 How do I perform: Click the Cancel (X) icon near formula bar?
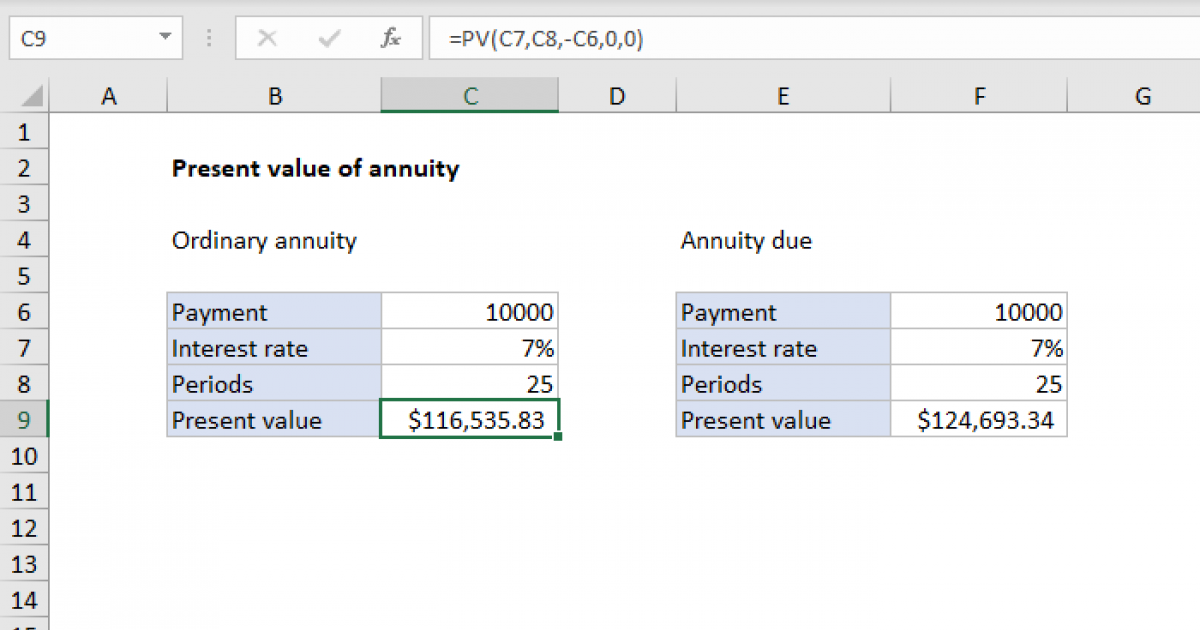point(266,38)
